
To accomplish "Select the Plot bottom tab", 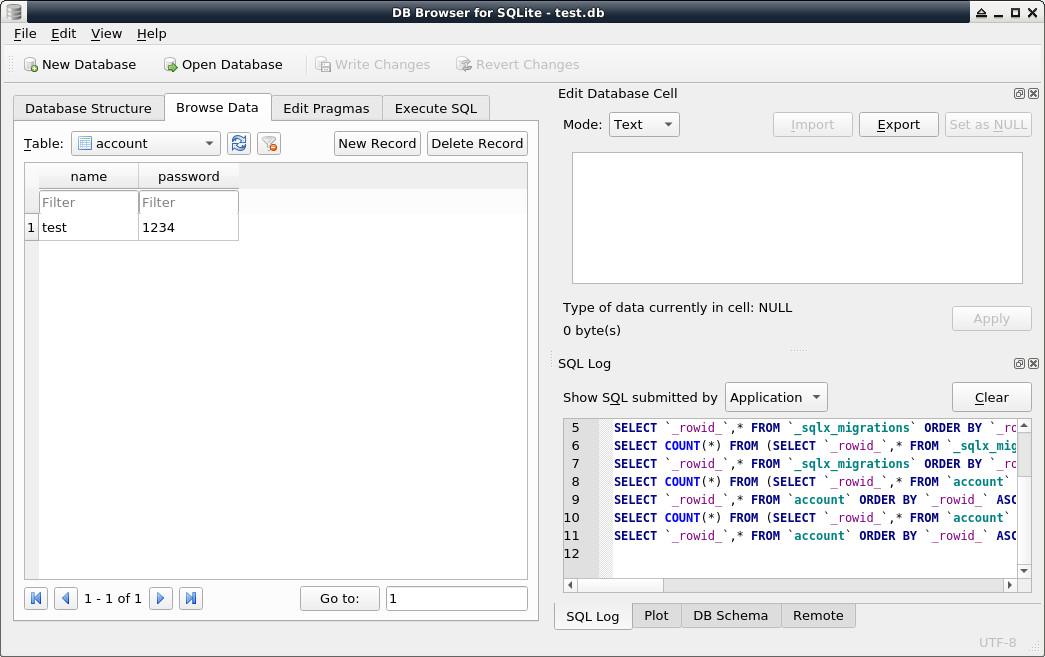I will point(656,616).
